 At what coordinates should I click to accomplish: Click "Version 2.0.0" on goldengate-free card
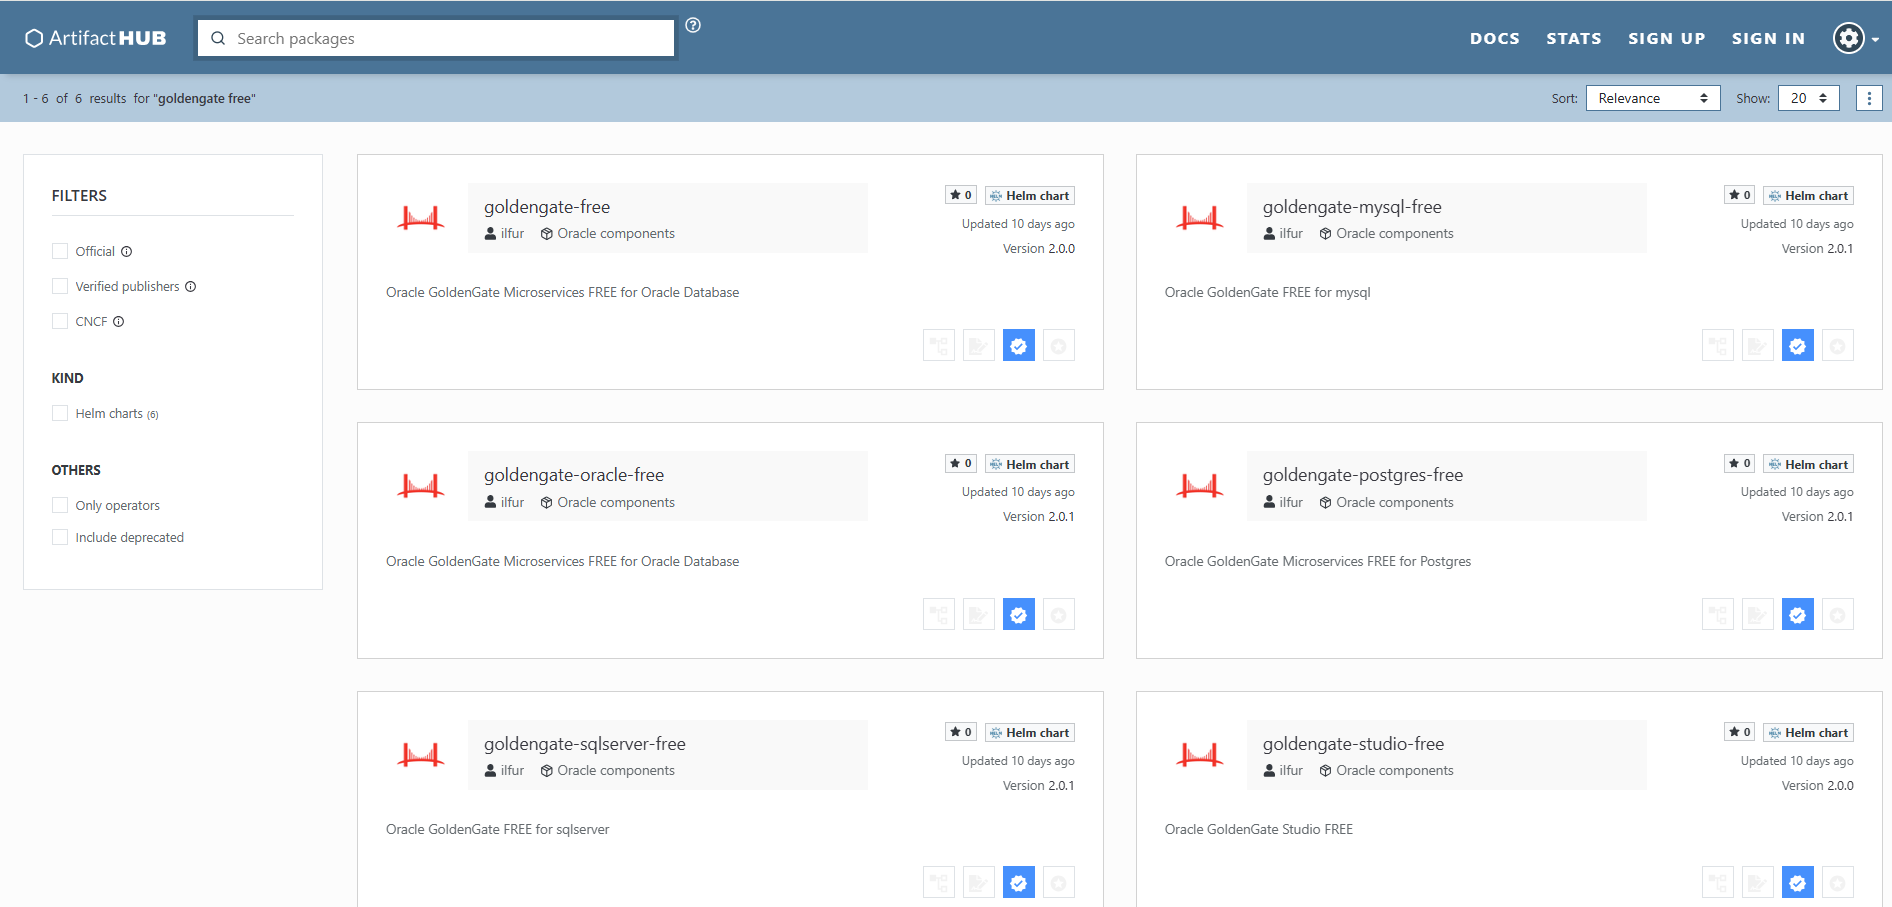click(1039, 249)
